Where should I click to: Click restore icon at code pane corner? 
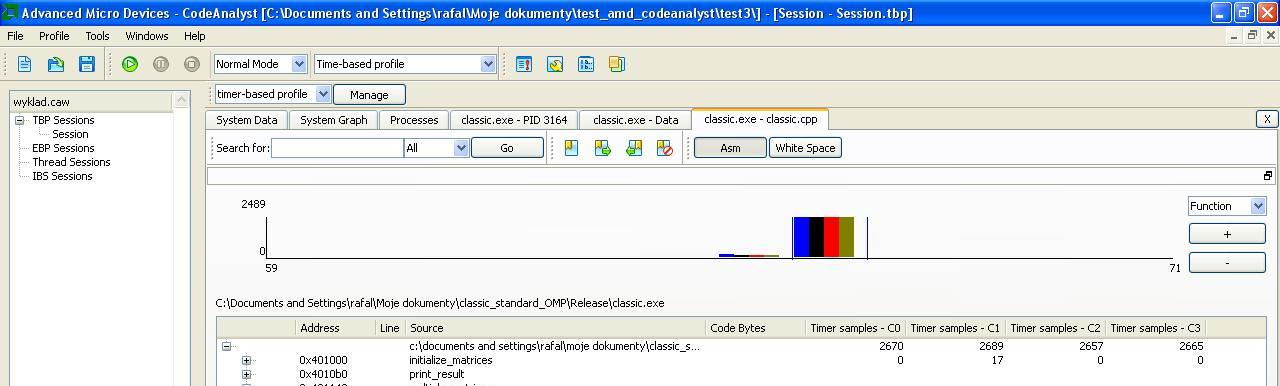coord(1268,176)
